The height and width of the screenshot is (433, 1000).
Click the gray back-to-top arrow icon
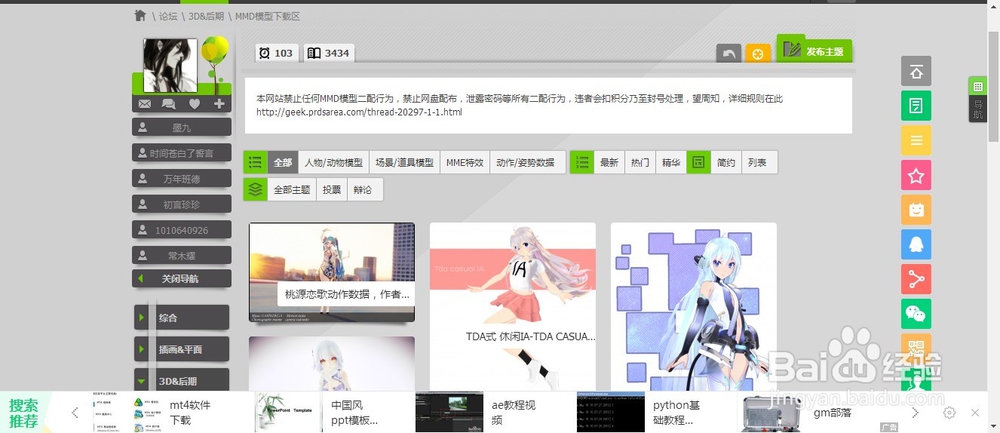[916, 71]
